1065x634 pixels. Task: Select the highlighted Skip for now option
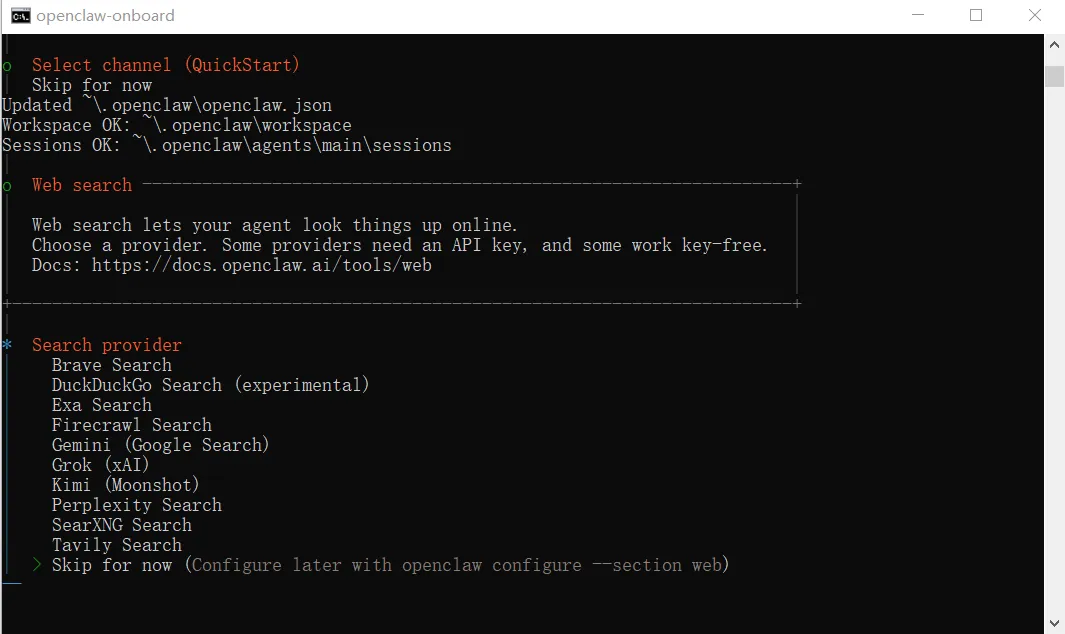(x=111, y=565)
